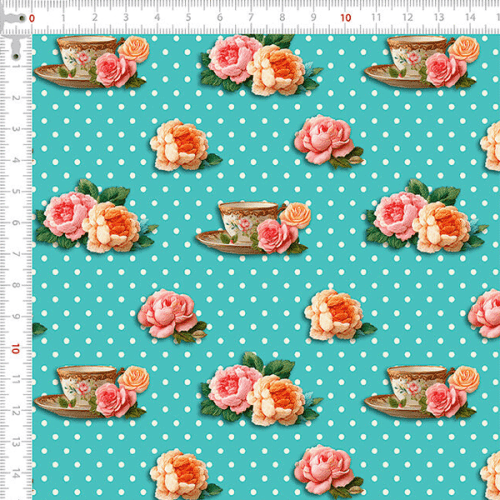
Task: Click the number 3 on the left ruler
Action: (x=16, y=129)
